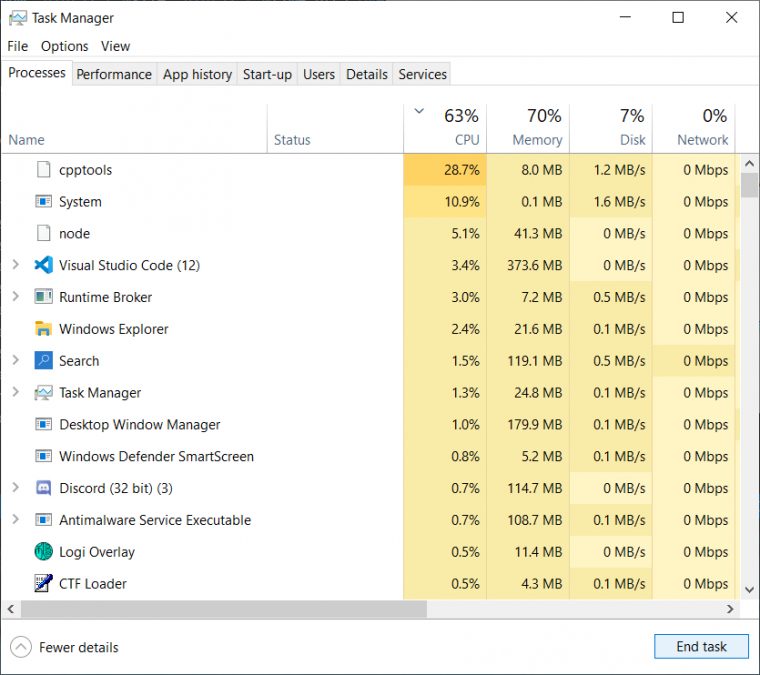
Task: Open the Options menu
Action: (64, 46)
